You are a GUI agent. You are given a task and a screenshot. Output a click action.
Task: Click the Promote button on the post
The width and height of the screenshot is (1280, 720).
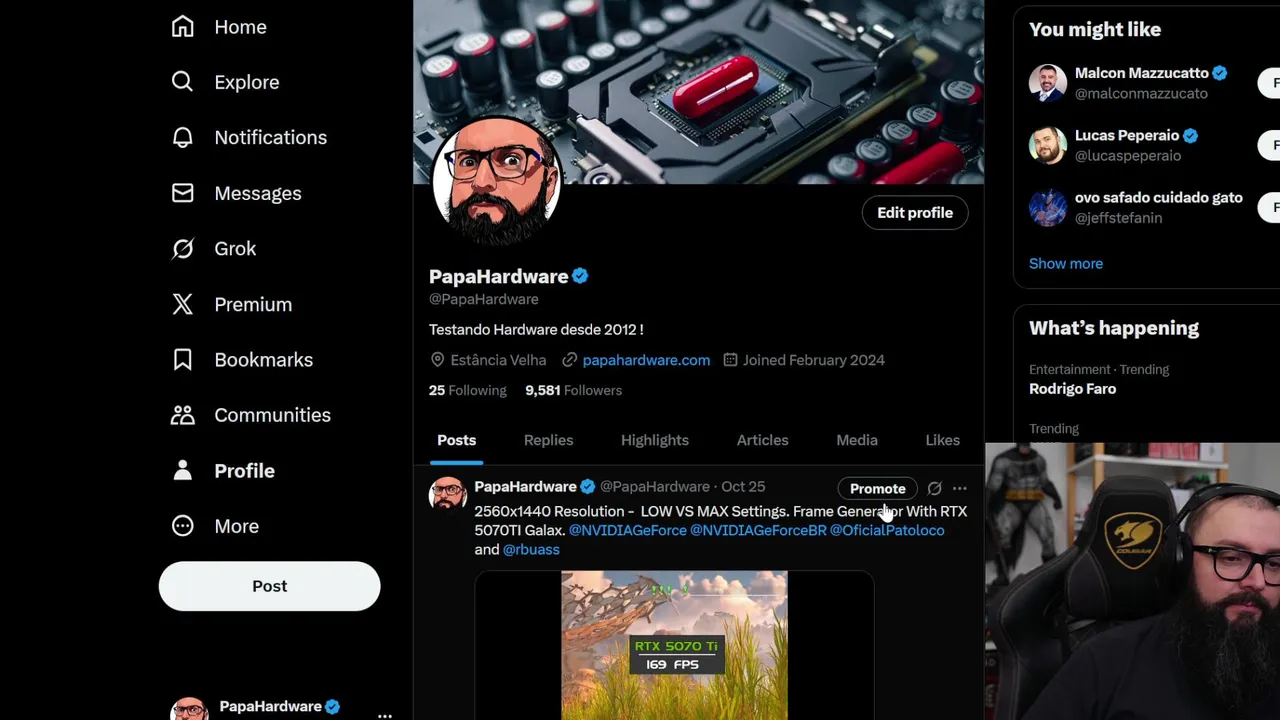[877, 488]
